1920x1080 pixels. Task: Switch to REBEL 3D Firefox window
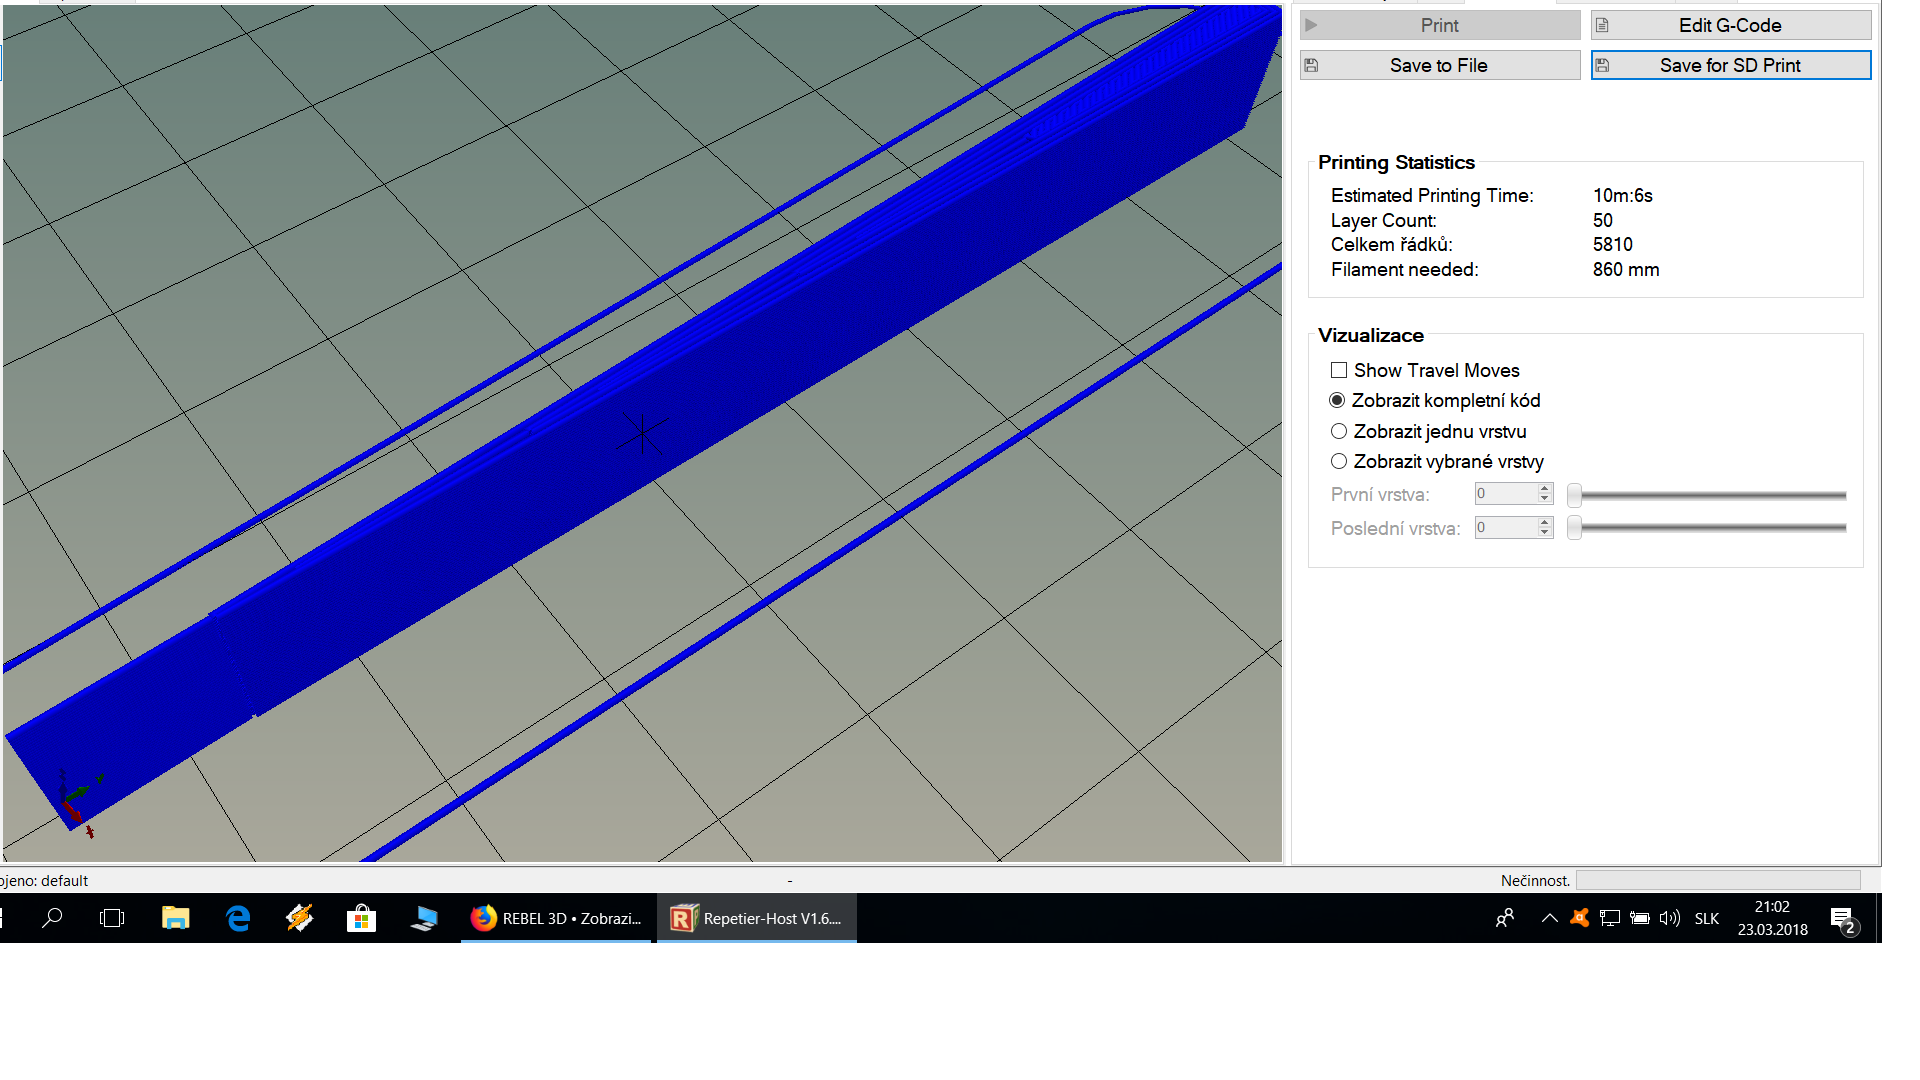(556, 918)
